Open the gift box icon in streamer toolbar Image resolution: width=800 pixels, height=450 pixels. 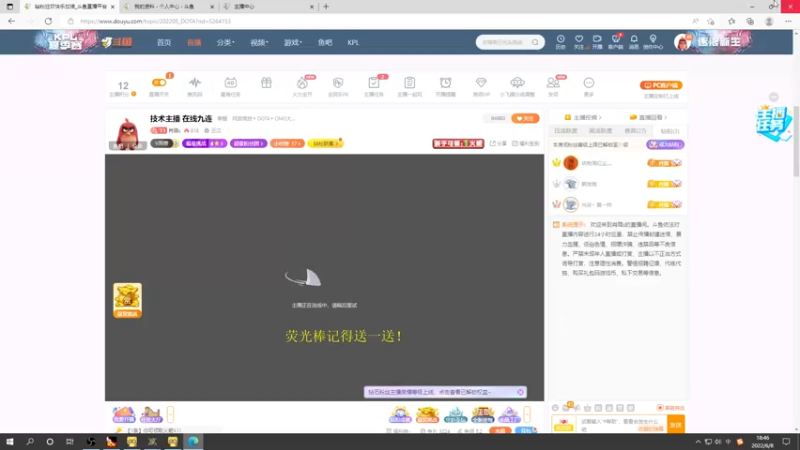click(x=266, y=83)
